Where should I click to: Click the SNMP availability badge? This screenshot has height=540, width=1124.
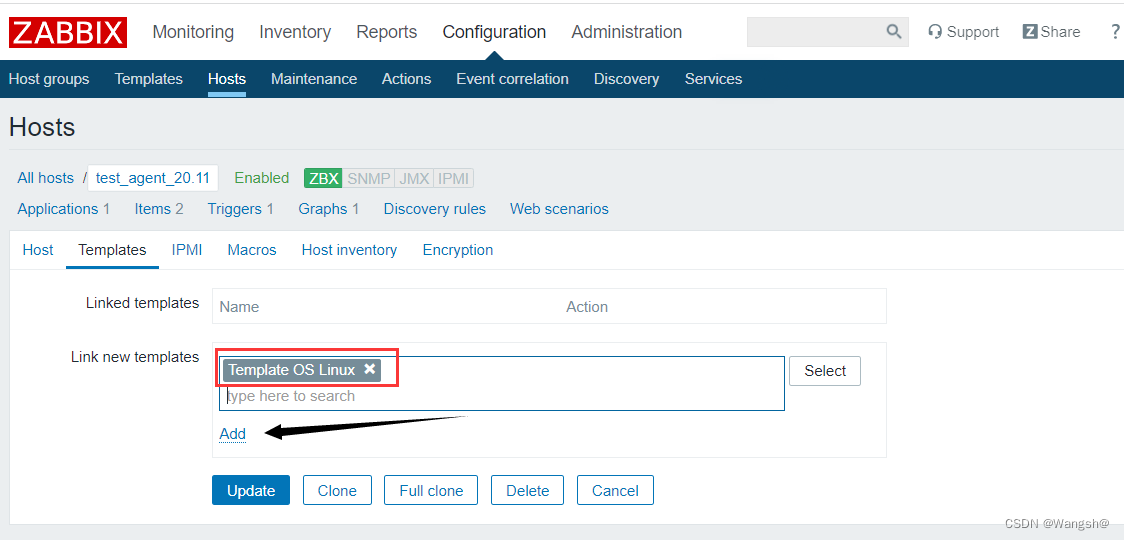coord(368,179)
